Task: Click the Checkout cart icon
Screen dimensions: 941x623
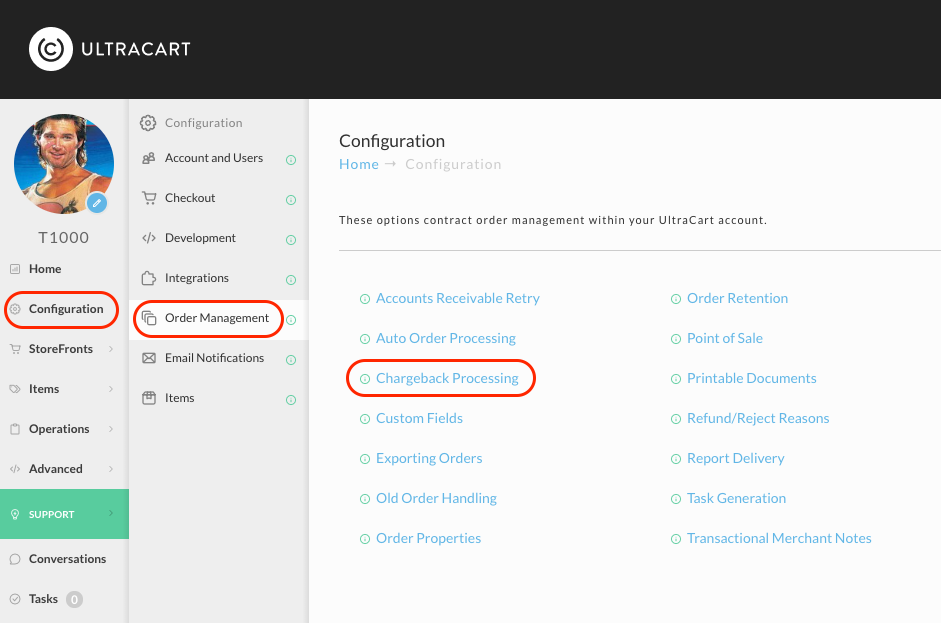Action: (x=149, y=198)
